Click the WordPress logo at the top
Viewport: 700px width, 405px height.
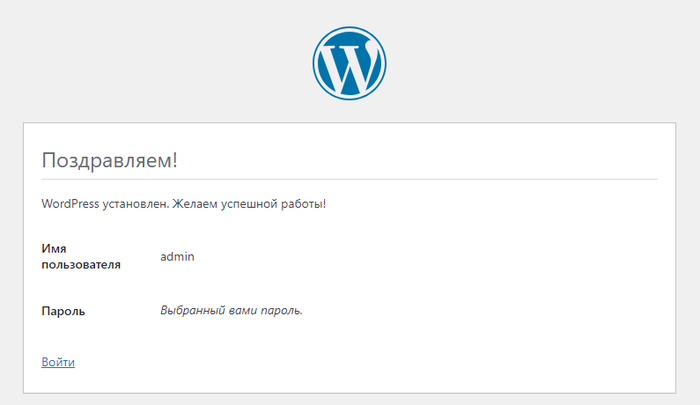point(349,63)
